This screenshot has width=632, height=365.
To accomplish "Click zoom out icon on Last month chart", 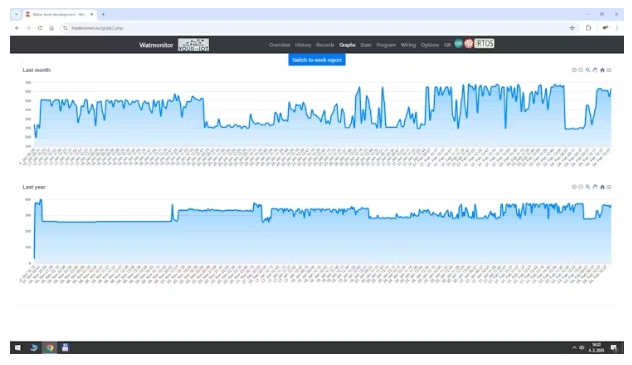I will [x=581, y=70].
